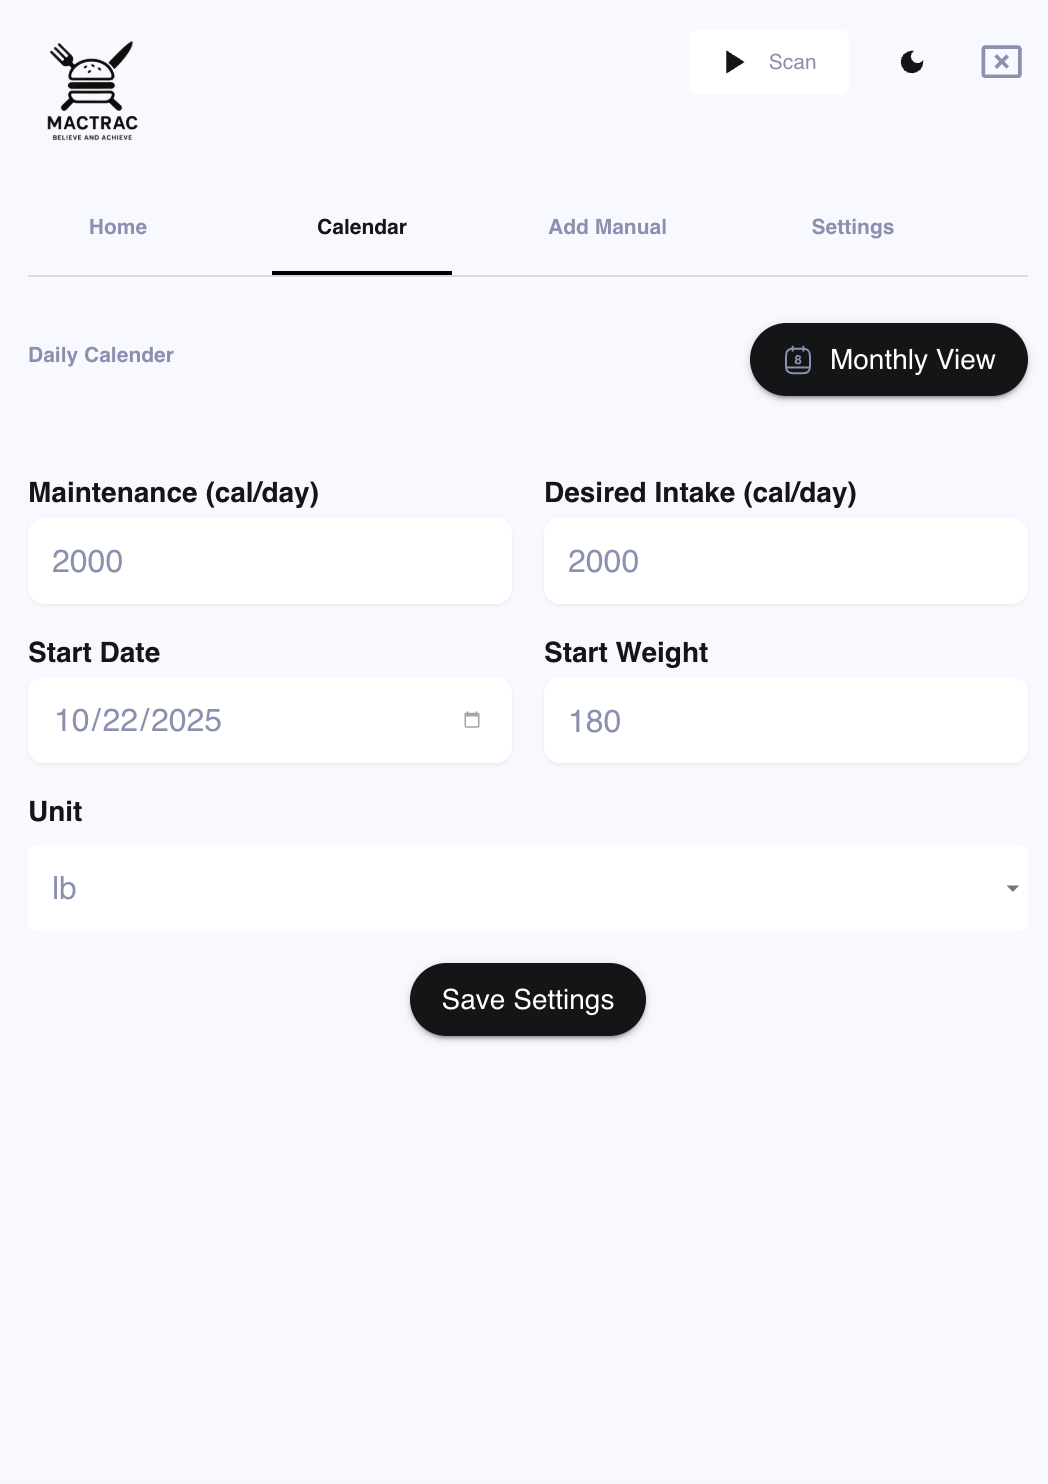Expand the Unit selector chevron
Image resolution: width=1048 pixels, height=1484 pixels.
1010,888
